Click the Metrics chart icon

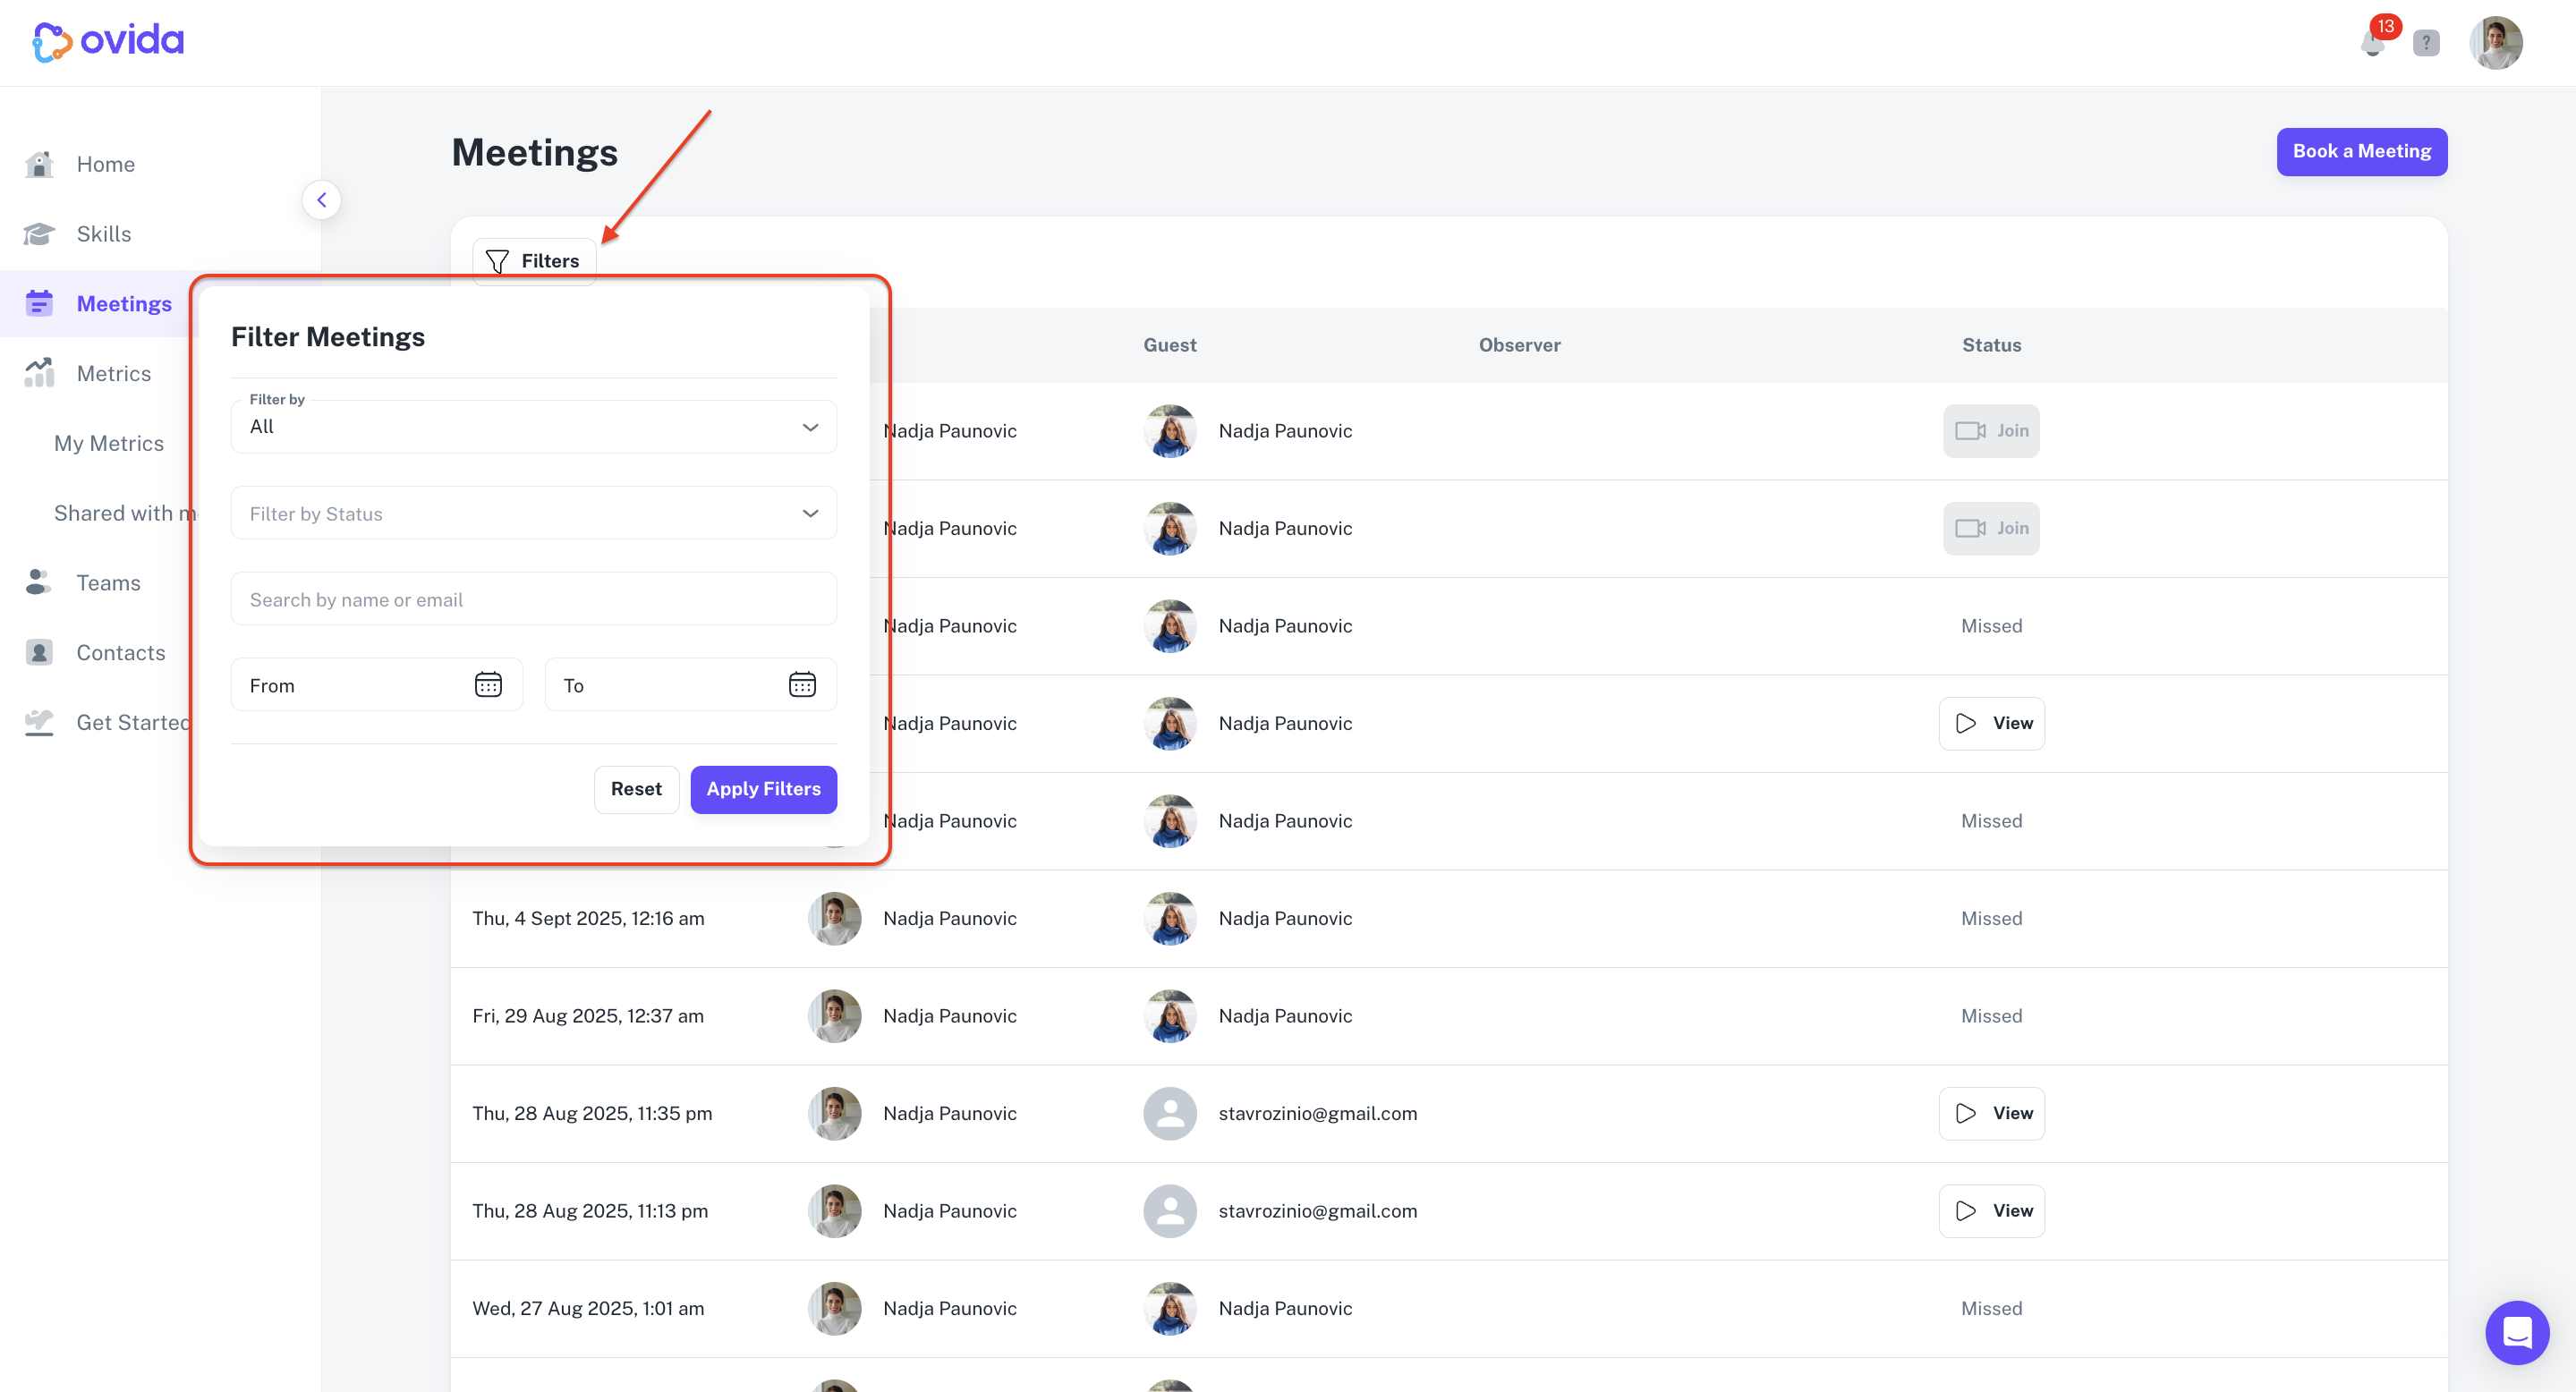(x=39, y=373)
